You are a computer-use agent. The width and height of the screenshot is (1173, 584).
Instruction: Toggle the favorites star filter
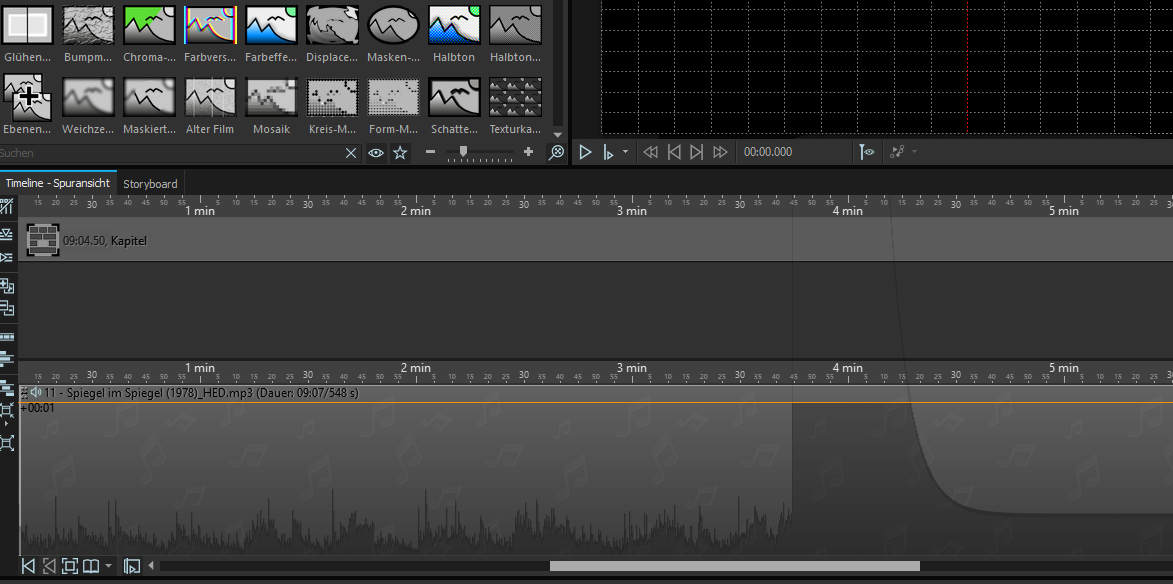400,153
